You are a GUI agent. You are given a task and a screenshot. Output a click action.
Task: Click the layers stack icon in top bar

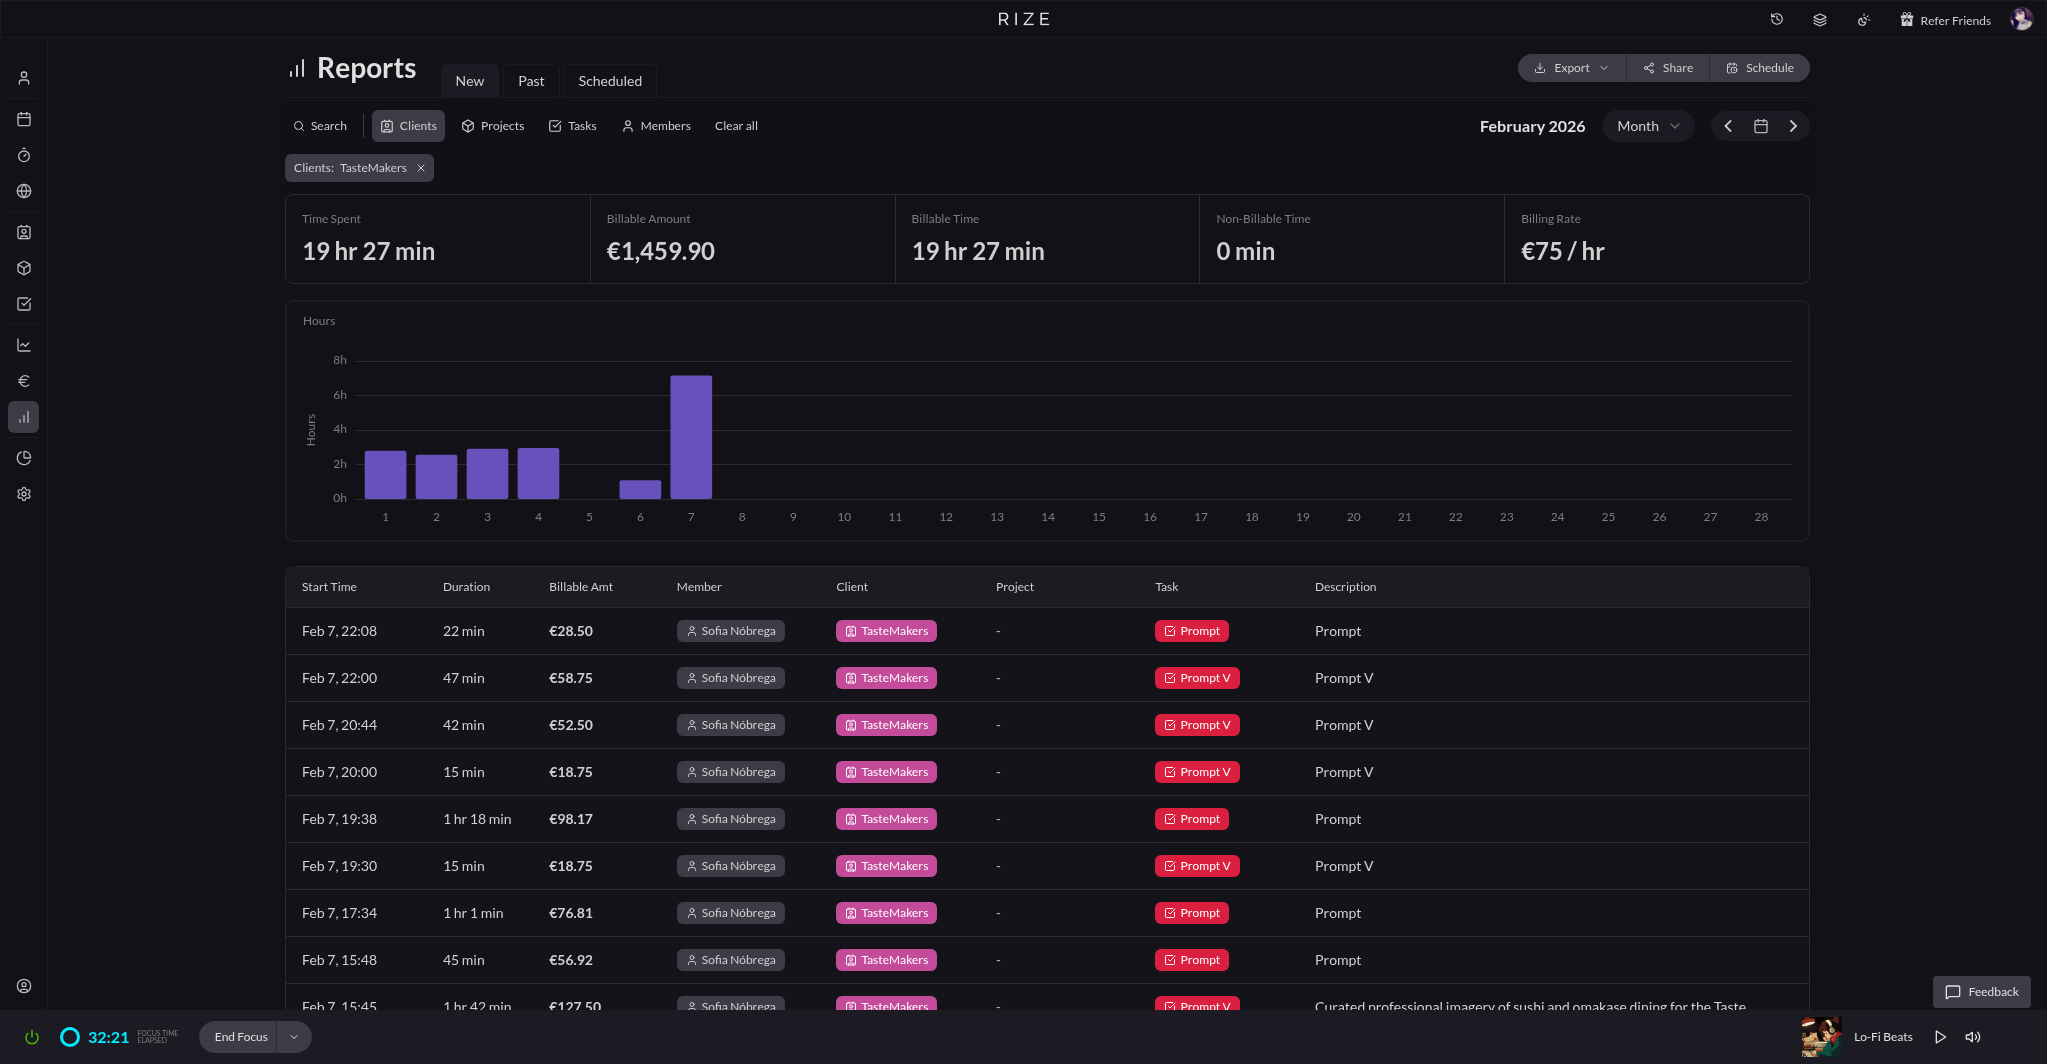click(1820, 20)
